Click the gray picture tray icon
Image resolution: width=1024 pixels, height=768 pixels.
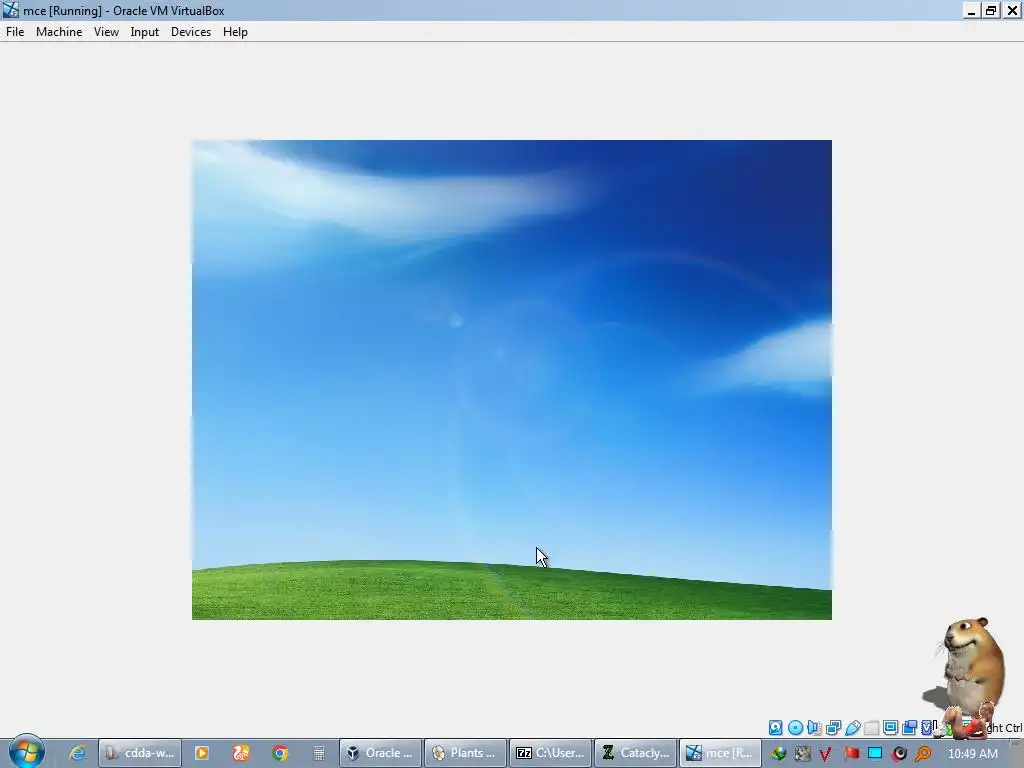click(x=803, y=754)
